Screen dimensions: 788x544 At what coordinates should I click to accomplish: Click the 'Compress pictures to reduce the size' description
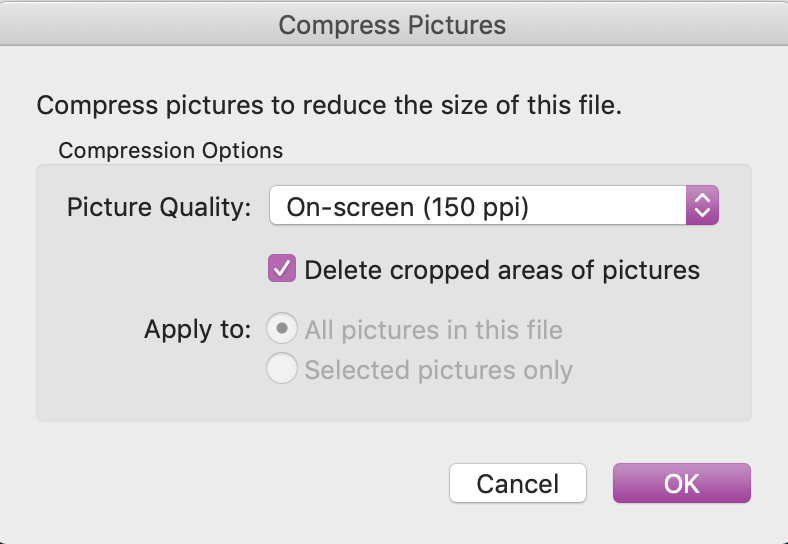click(329, 105)
